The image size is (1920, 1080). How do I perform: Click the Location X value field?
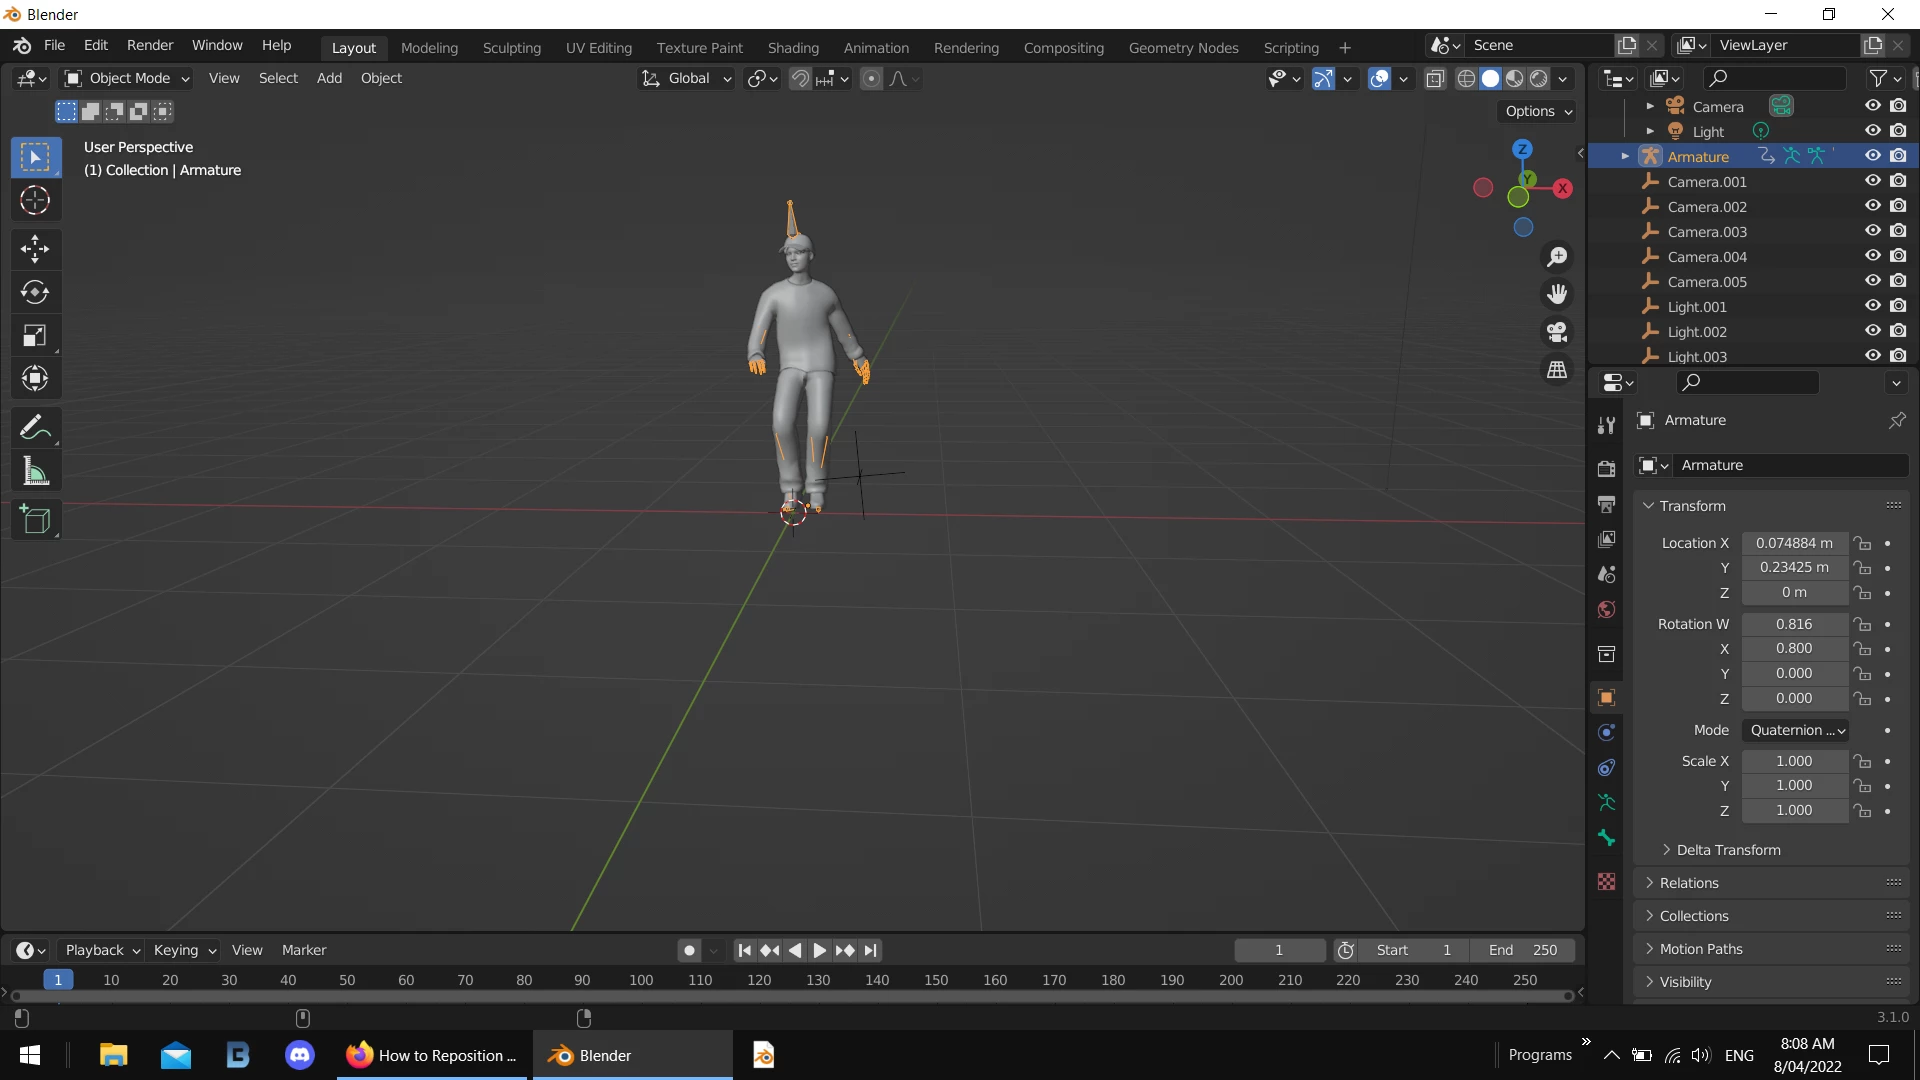click(x=1794, y=543)
